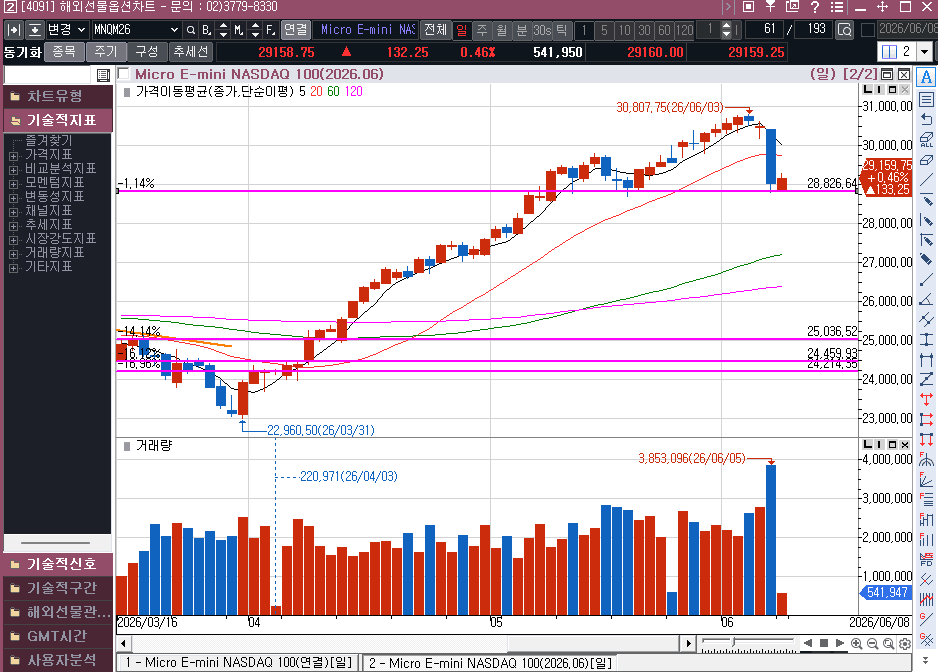Select the 틱 tick period button
The width and height of the screenshot is (938, 672).
(x=561, y=29)
